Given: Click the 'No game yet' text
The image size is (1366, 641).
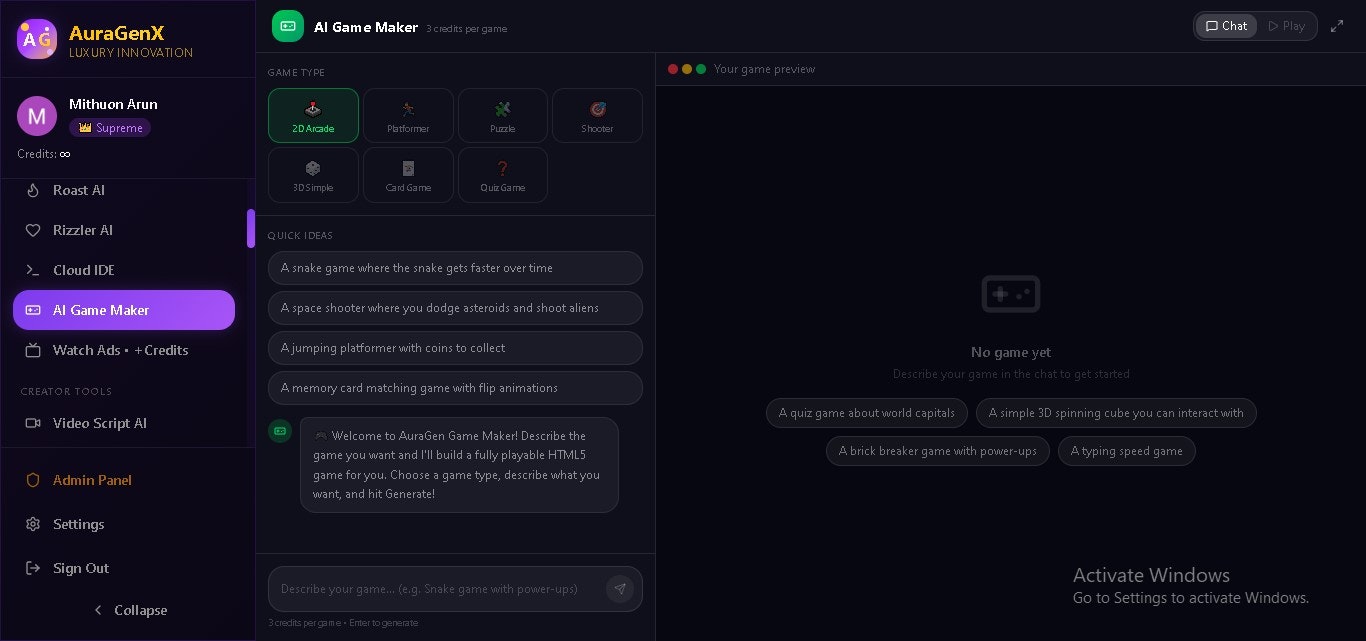Looking at the screenshot, I should pos(1011,352).
